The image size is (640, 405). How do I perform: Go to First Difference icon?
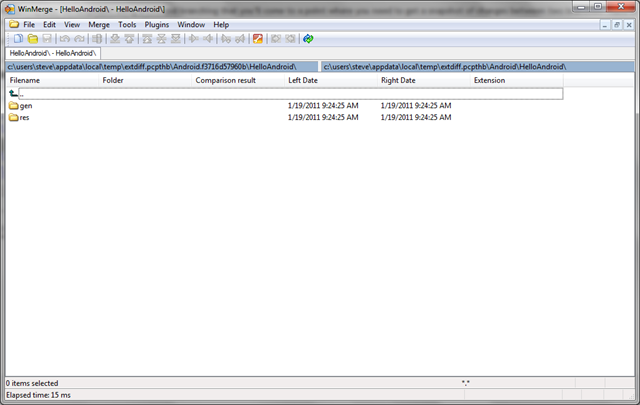pyautogui.click(x=147, y=39)
